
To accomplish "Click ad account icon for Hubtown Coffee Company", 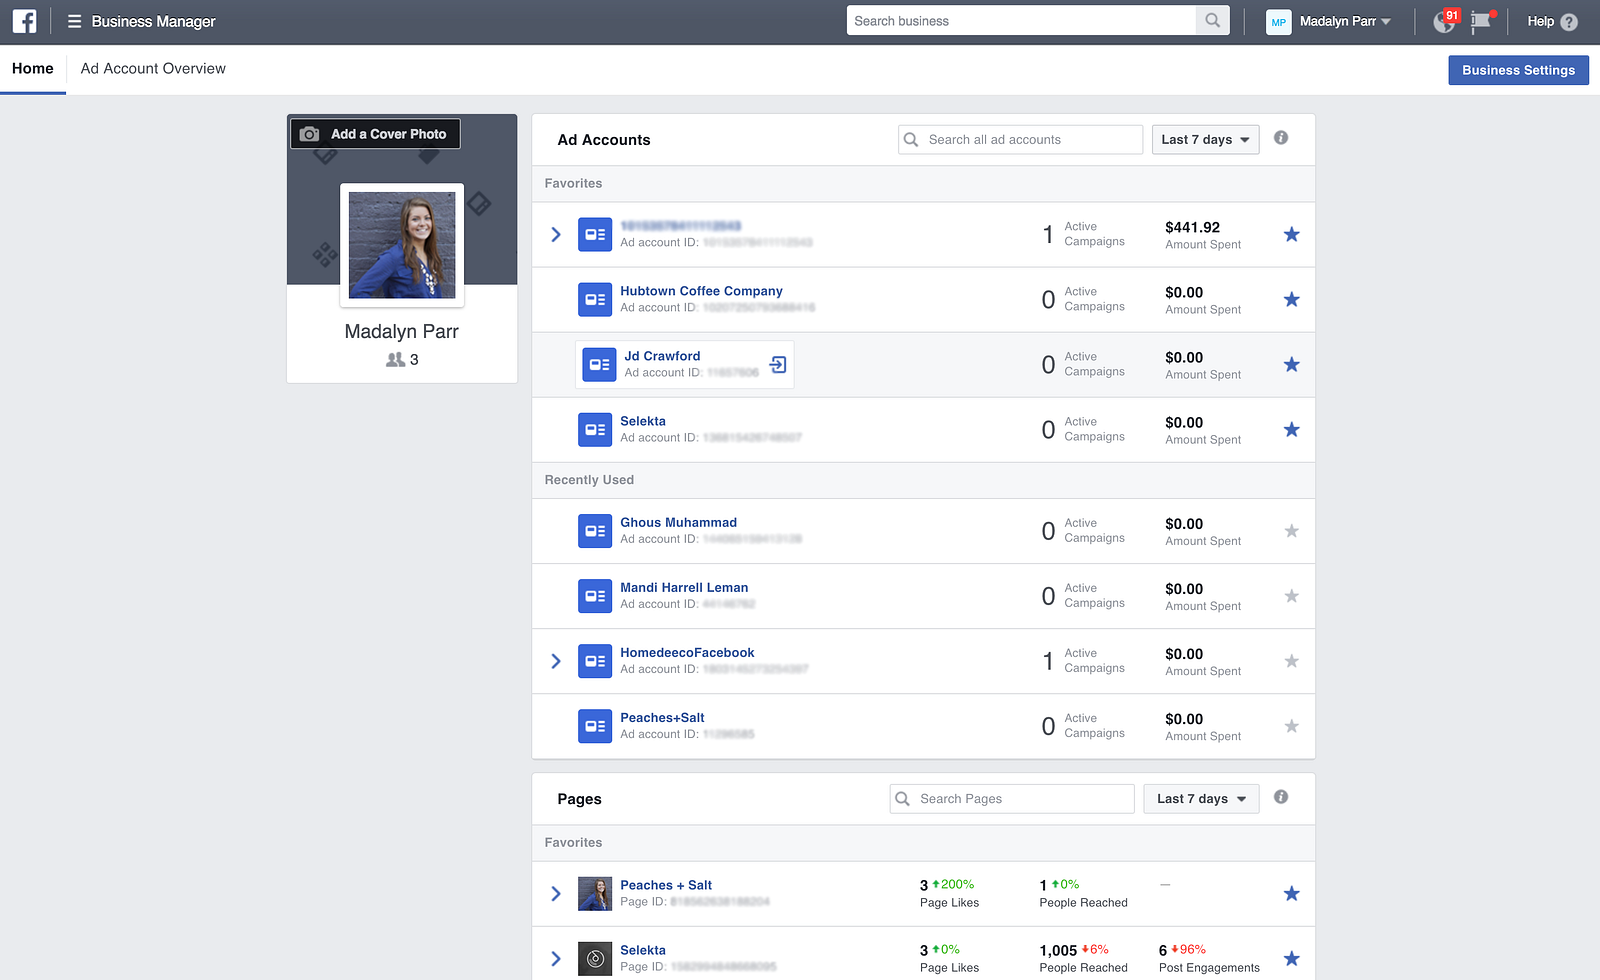I will coord(595,300).
